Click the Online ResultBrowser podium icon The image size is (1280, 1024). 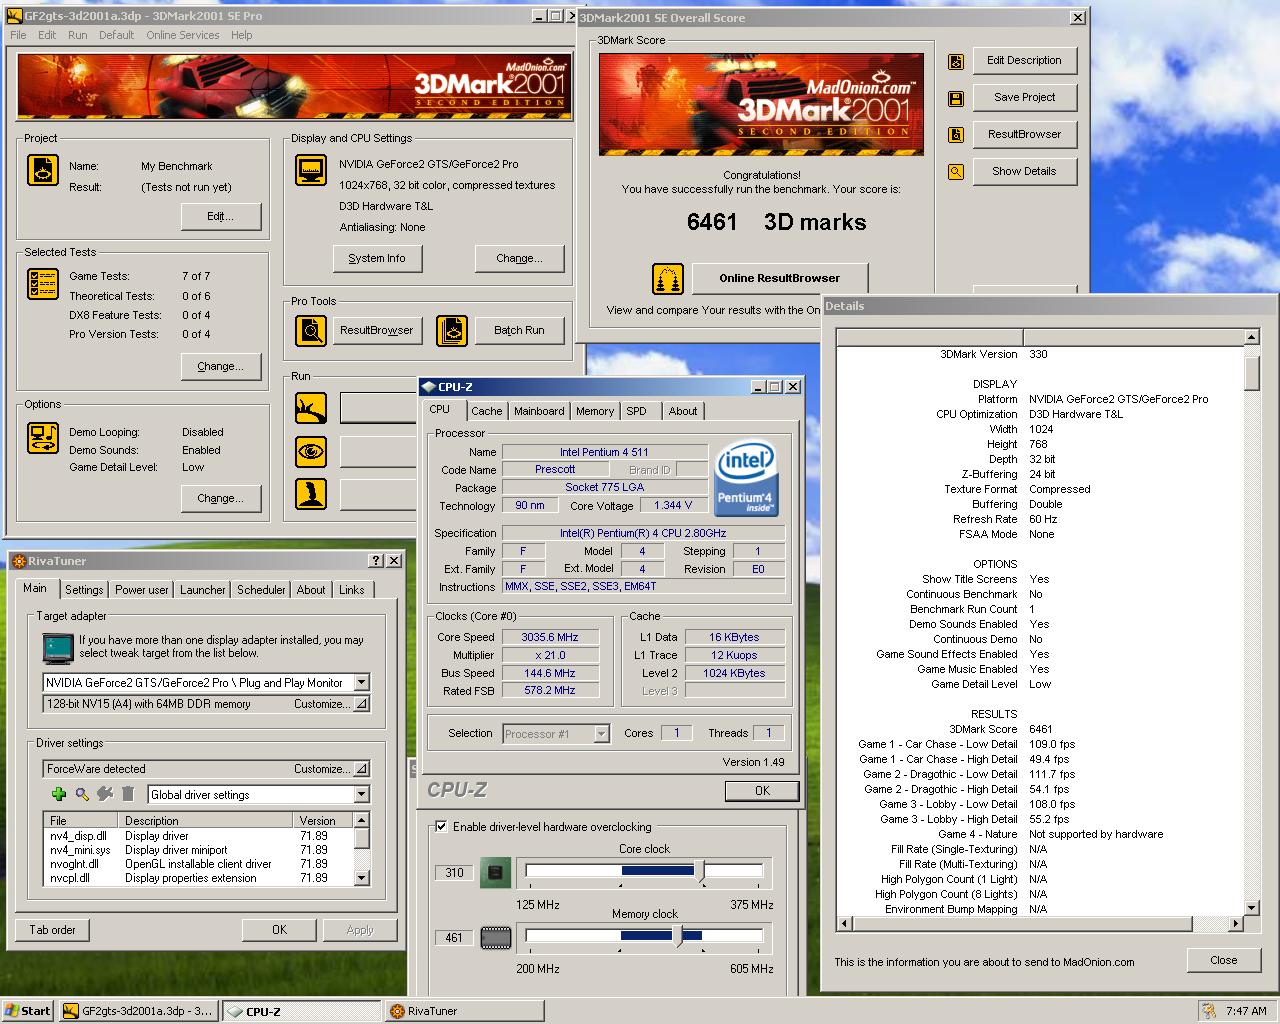point(668,279)
